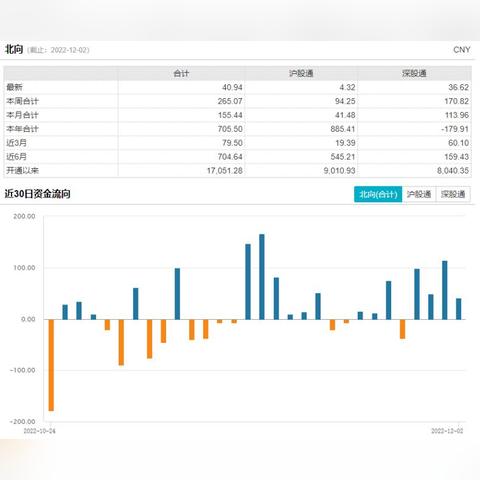Click the value 704.64 in table
Screen dimensions: 480x480
[x=230, y=157]
